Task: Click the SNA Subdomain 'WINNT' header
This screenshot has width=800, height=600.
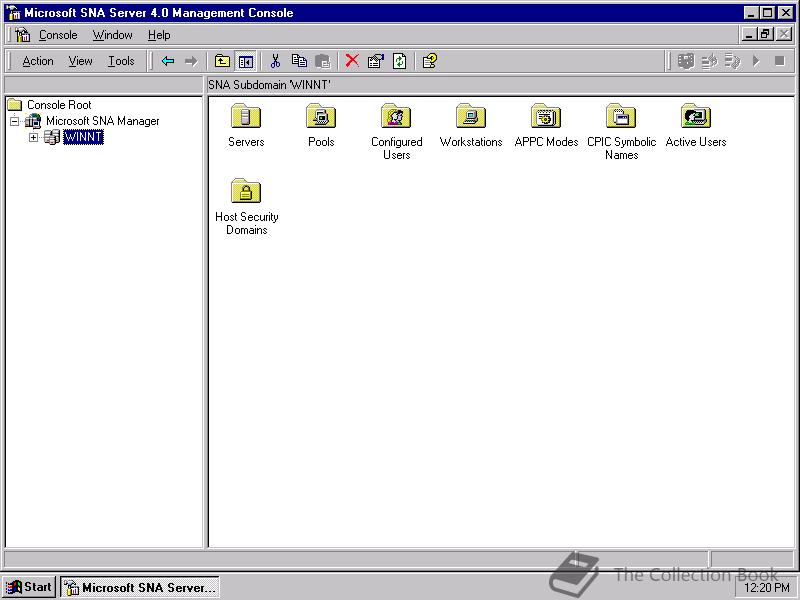Action: point(269,85)
